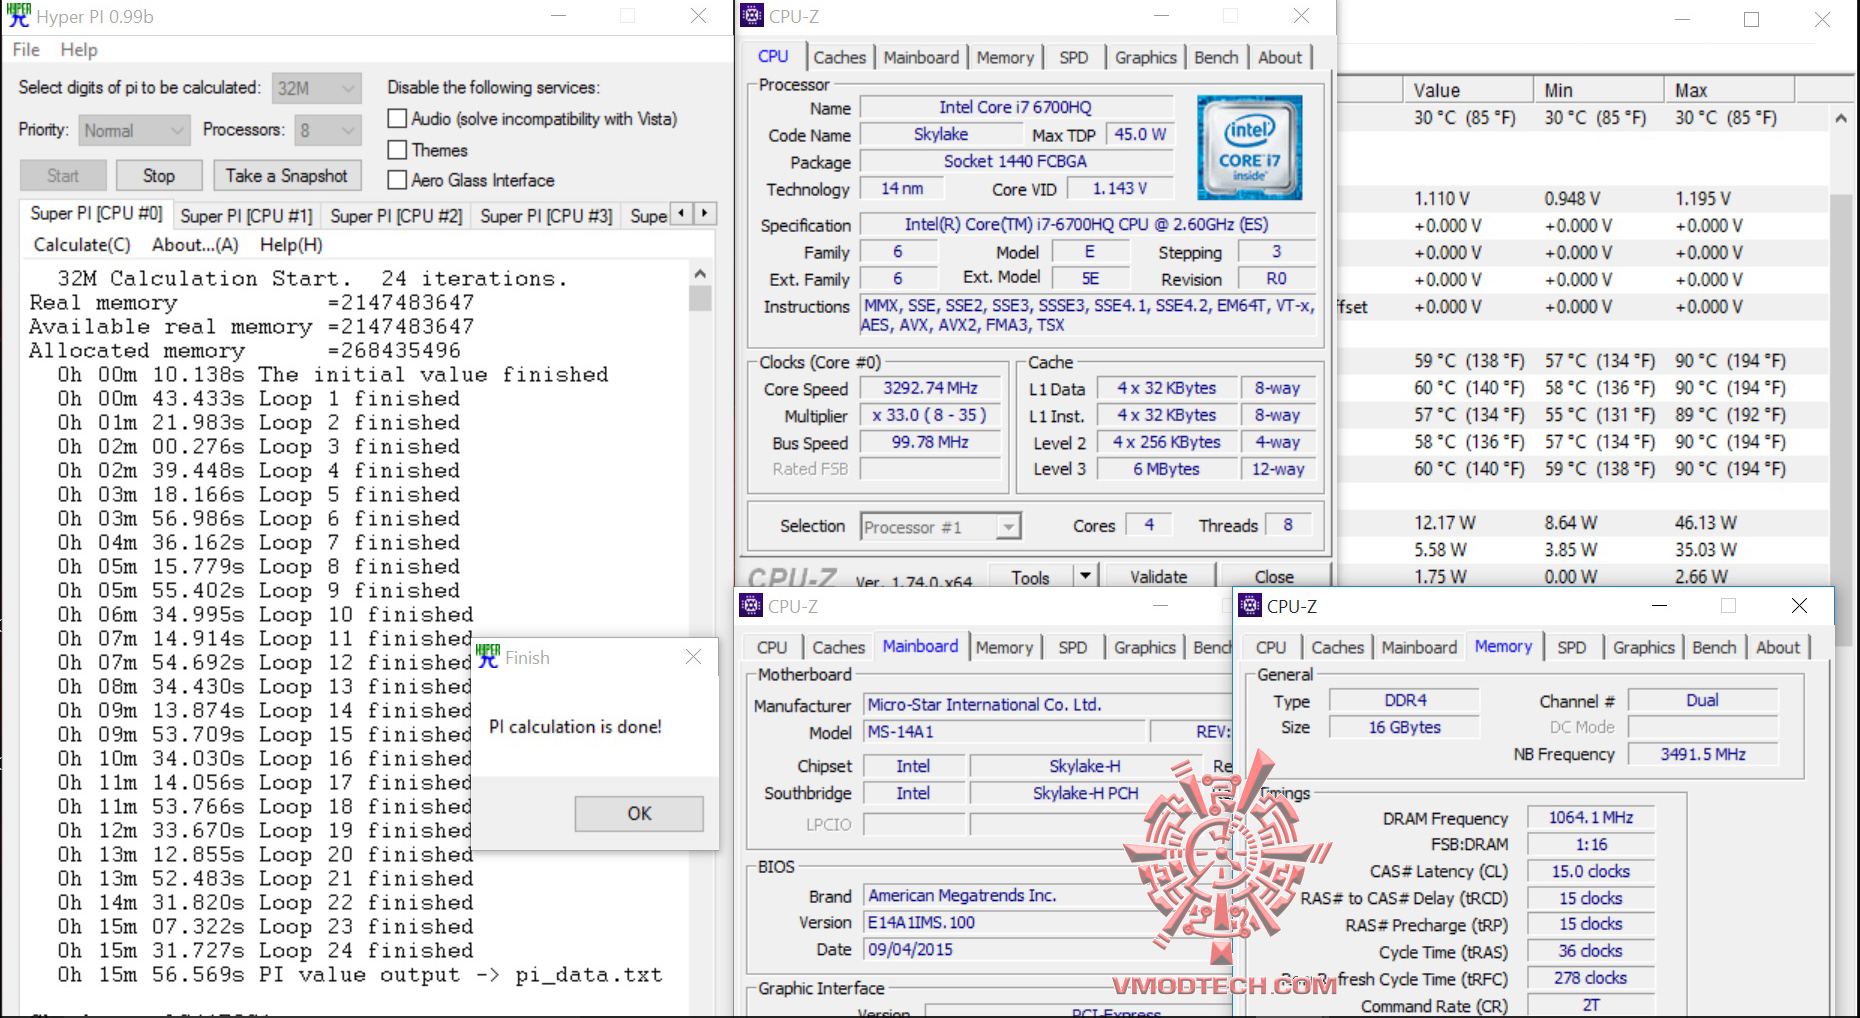1860x1018 pixels.
Task: Select About tab in Memory CPU-Z window
Action: click(x=1778, y=647)
